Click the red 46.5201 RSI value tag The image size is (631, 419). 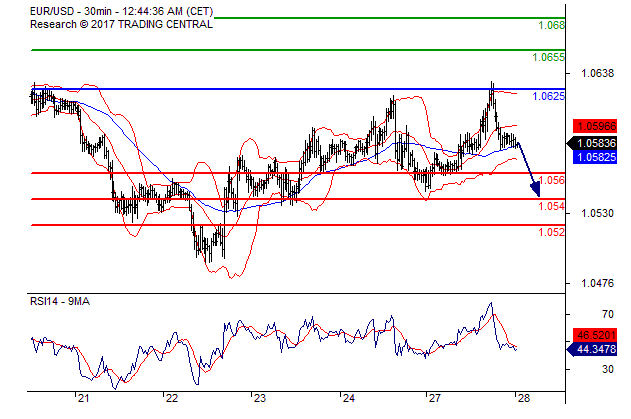595,334
